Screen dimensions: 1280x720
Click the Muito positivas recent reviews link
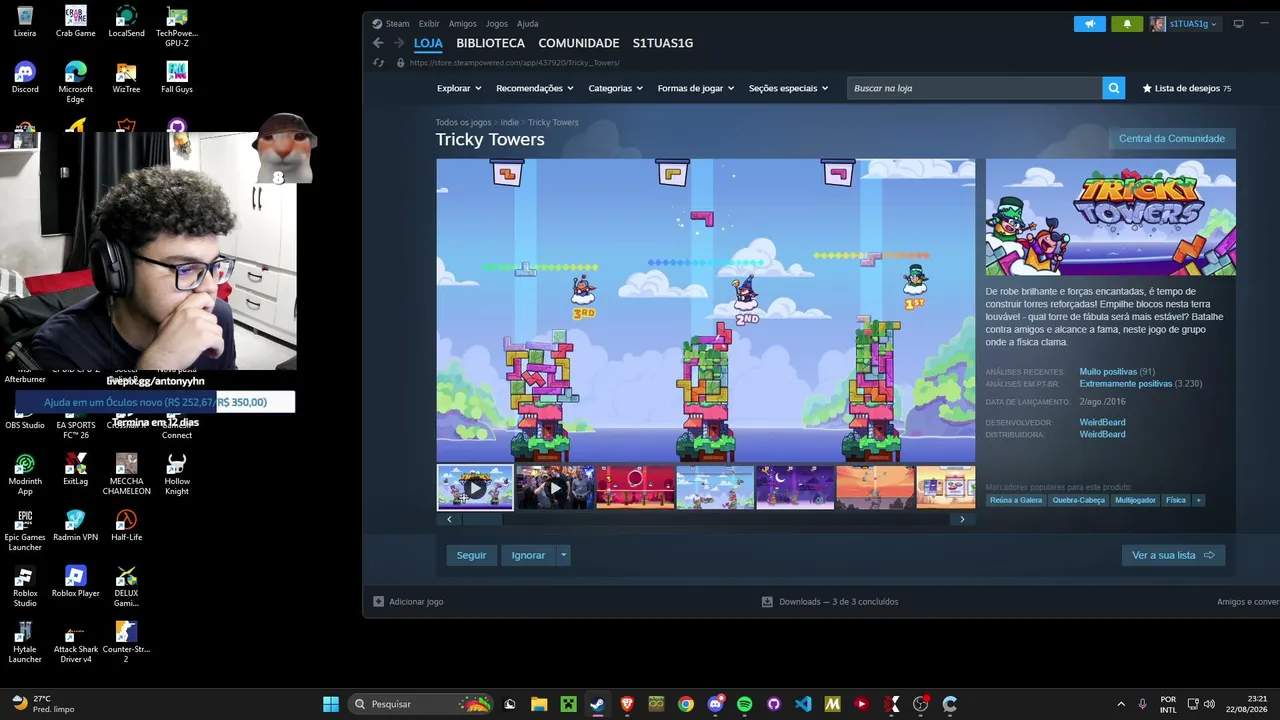(x=1108, y=372)
